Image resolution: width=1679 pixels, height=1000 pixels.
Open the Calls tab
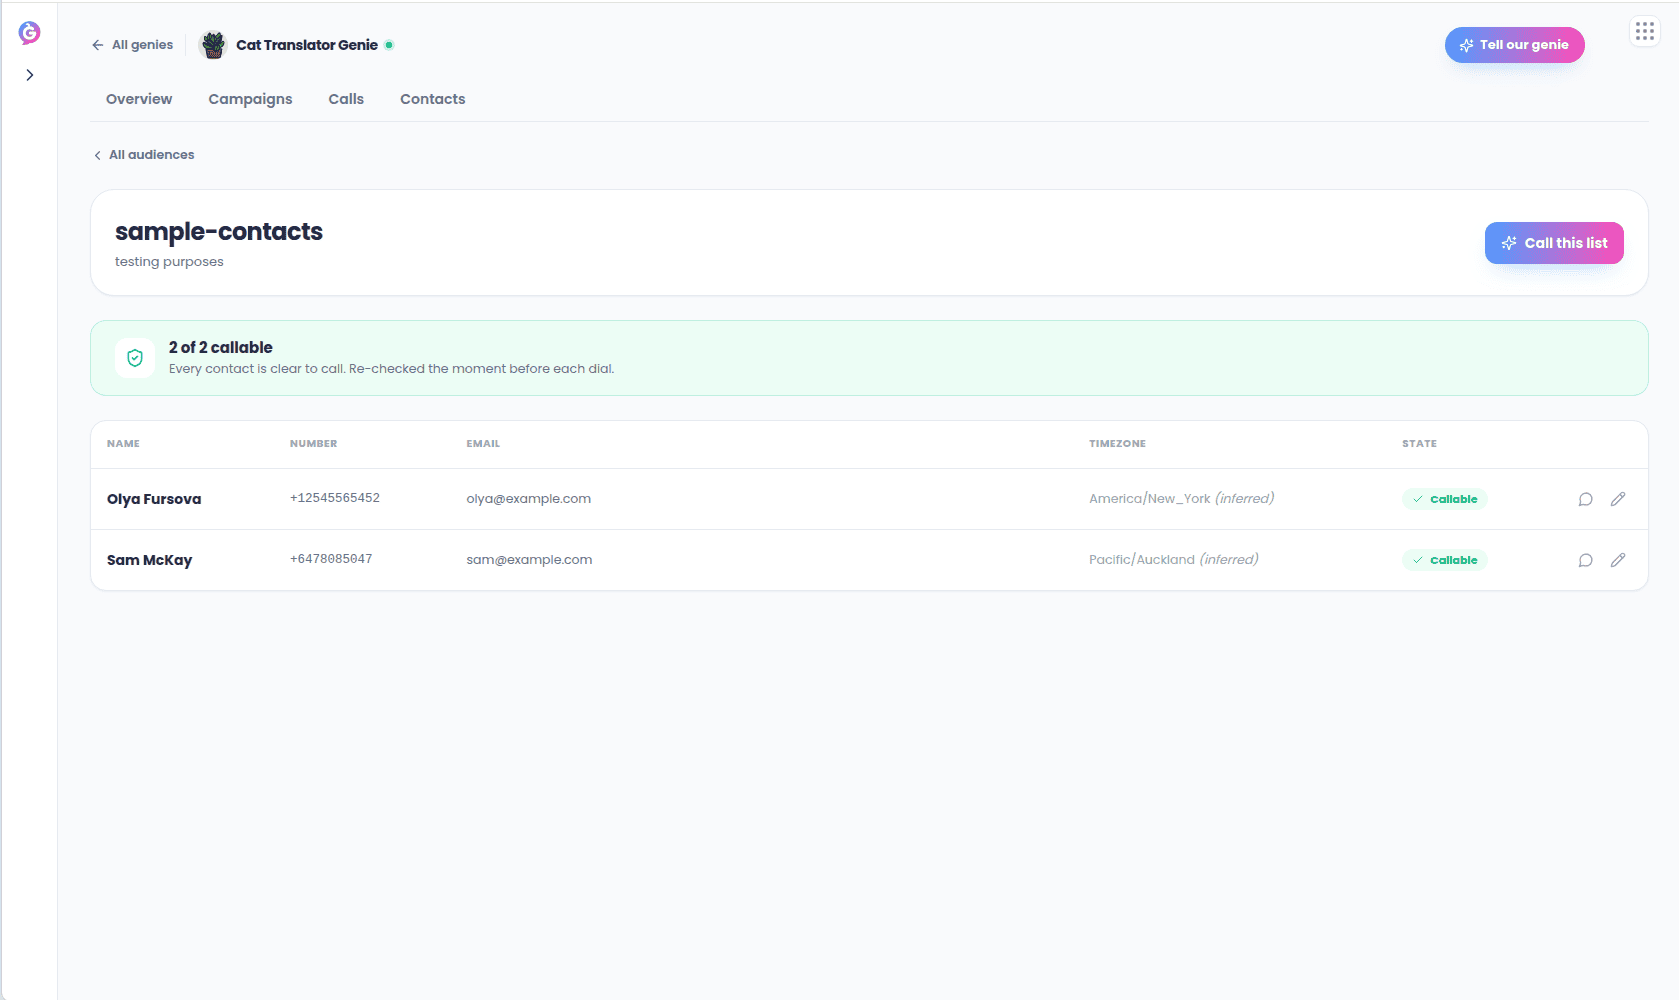(346, 99)
